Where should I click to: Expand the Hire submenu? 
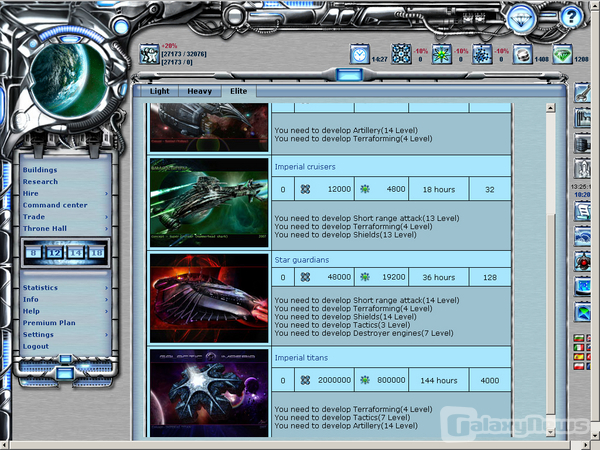[x=106, y=194]
